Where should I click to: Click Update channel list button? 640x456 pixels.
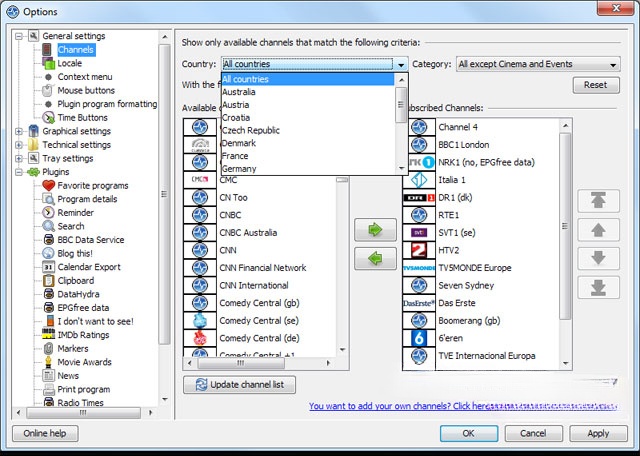[x=240, y=385]
